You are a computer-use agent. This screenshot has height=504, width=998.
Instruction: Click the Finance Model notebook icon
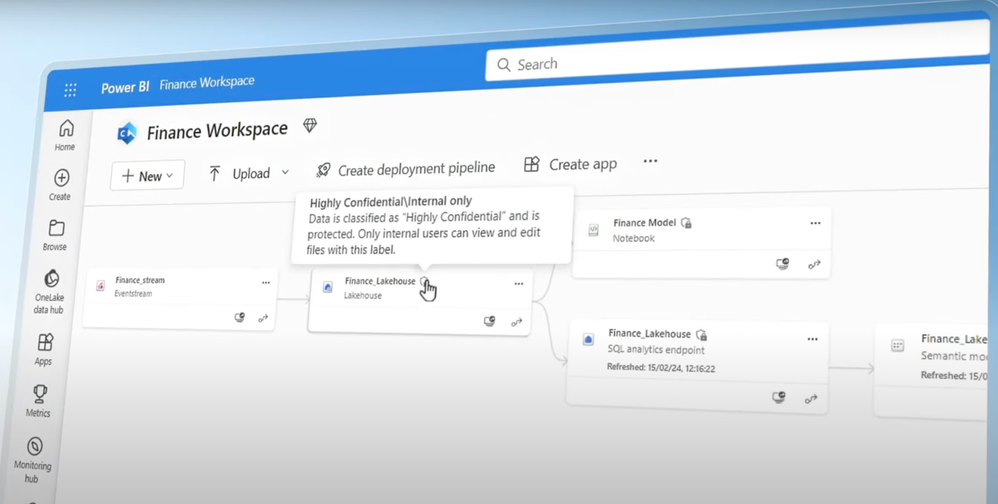click(593, 230)
